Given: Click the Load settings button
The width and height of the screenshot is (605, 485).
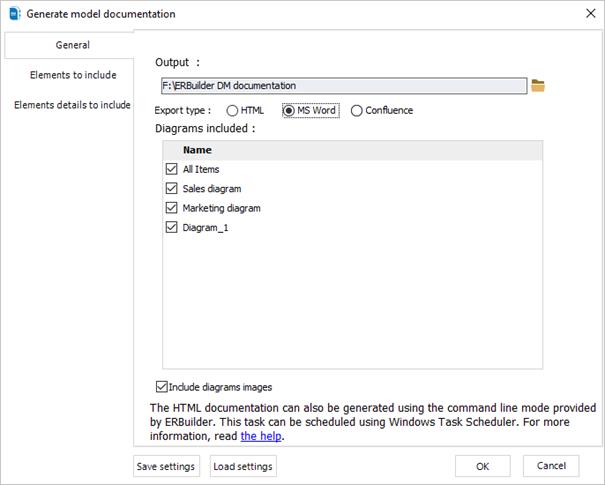Looking at the screenshot, I should click(243, 466).
